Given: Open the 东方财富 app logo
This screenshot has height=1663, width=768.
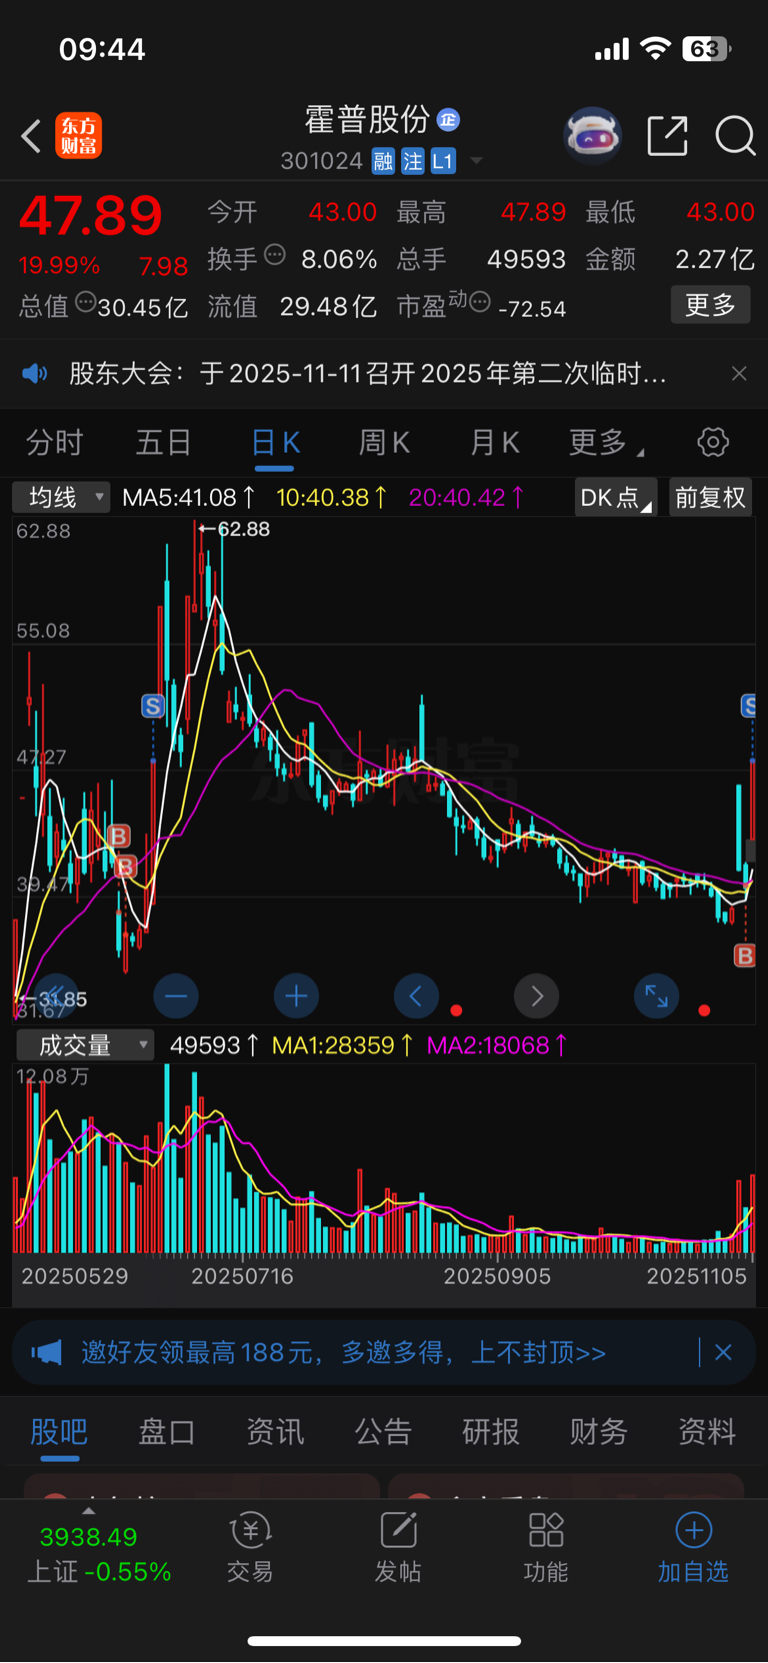Looking at the screenshot, I should pos(78,136).
